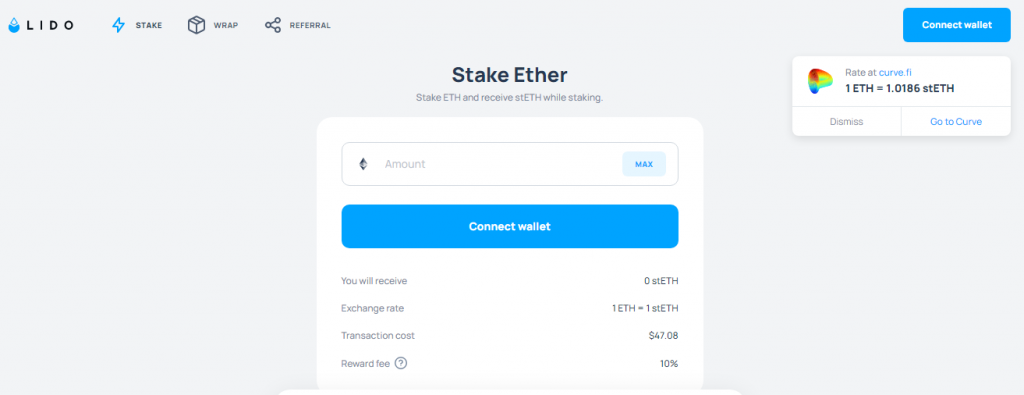Dismiss the Curve rate notification
Viewport: 1024px width, 395px height.
point(846,121)
